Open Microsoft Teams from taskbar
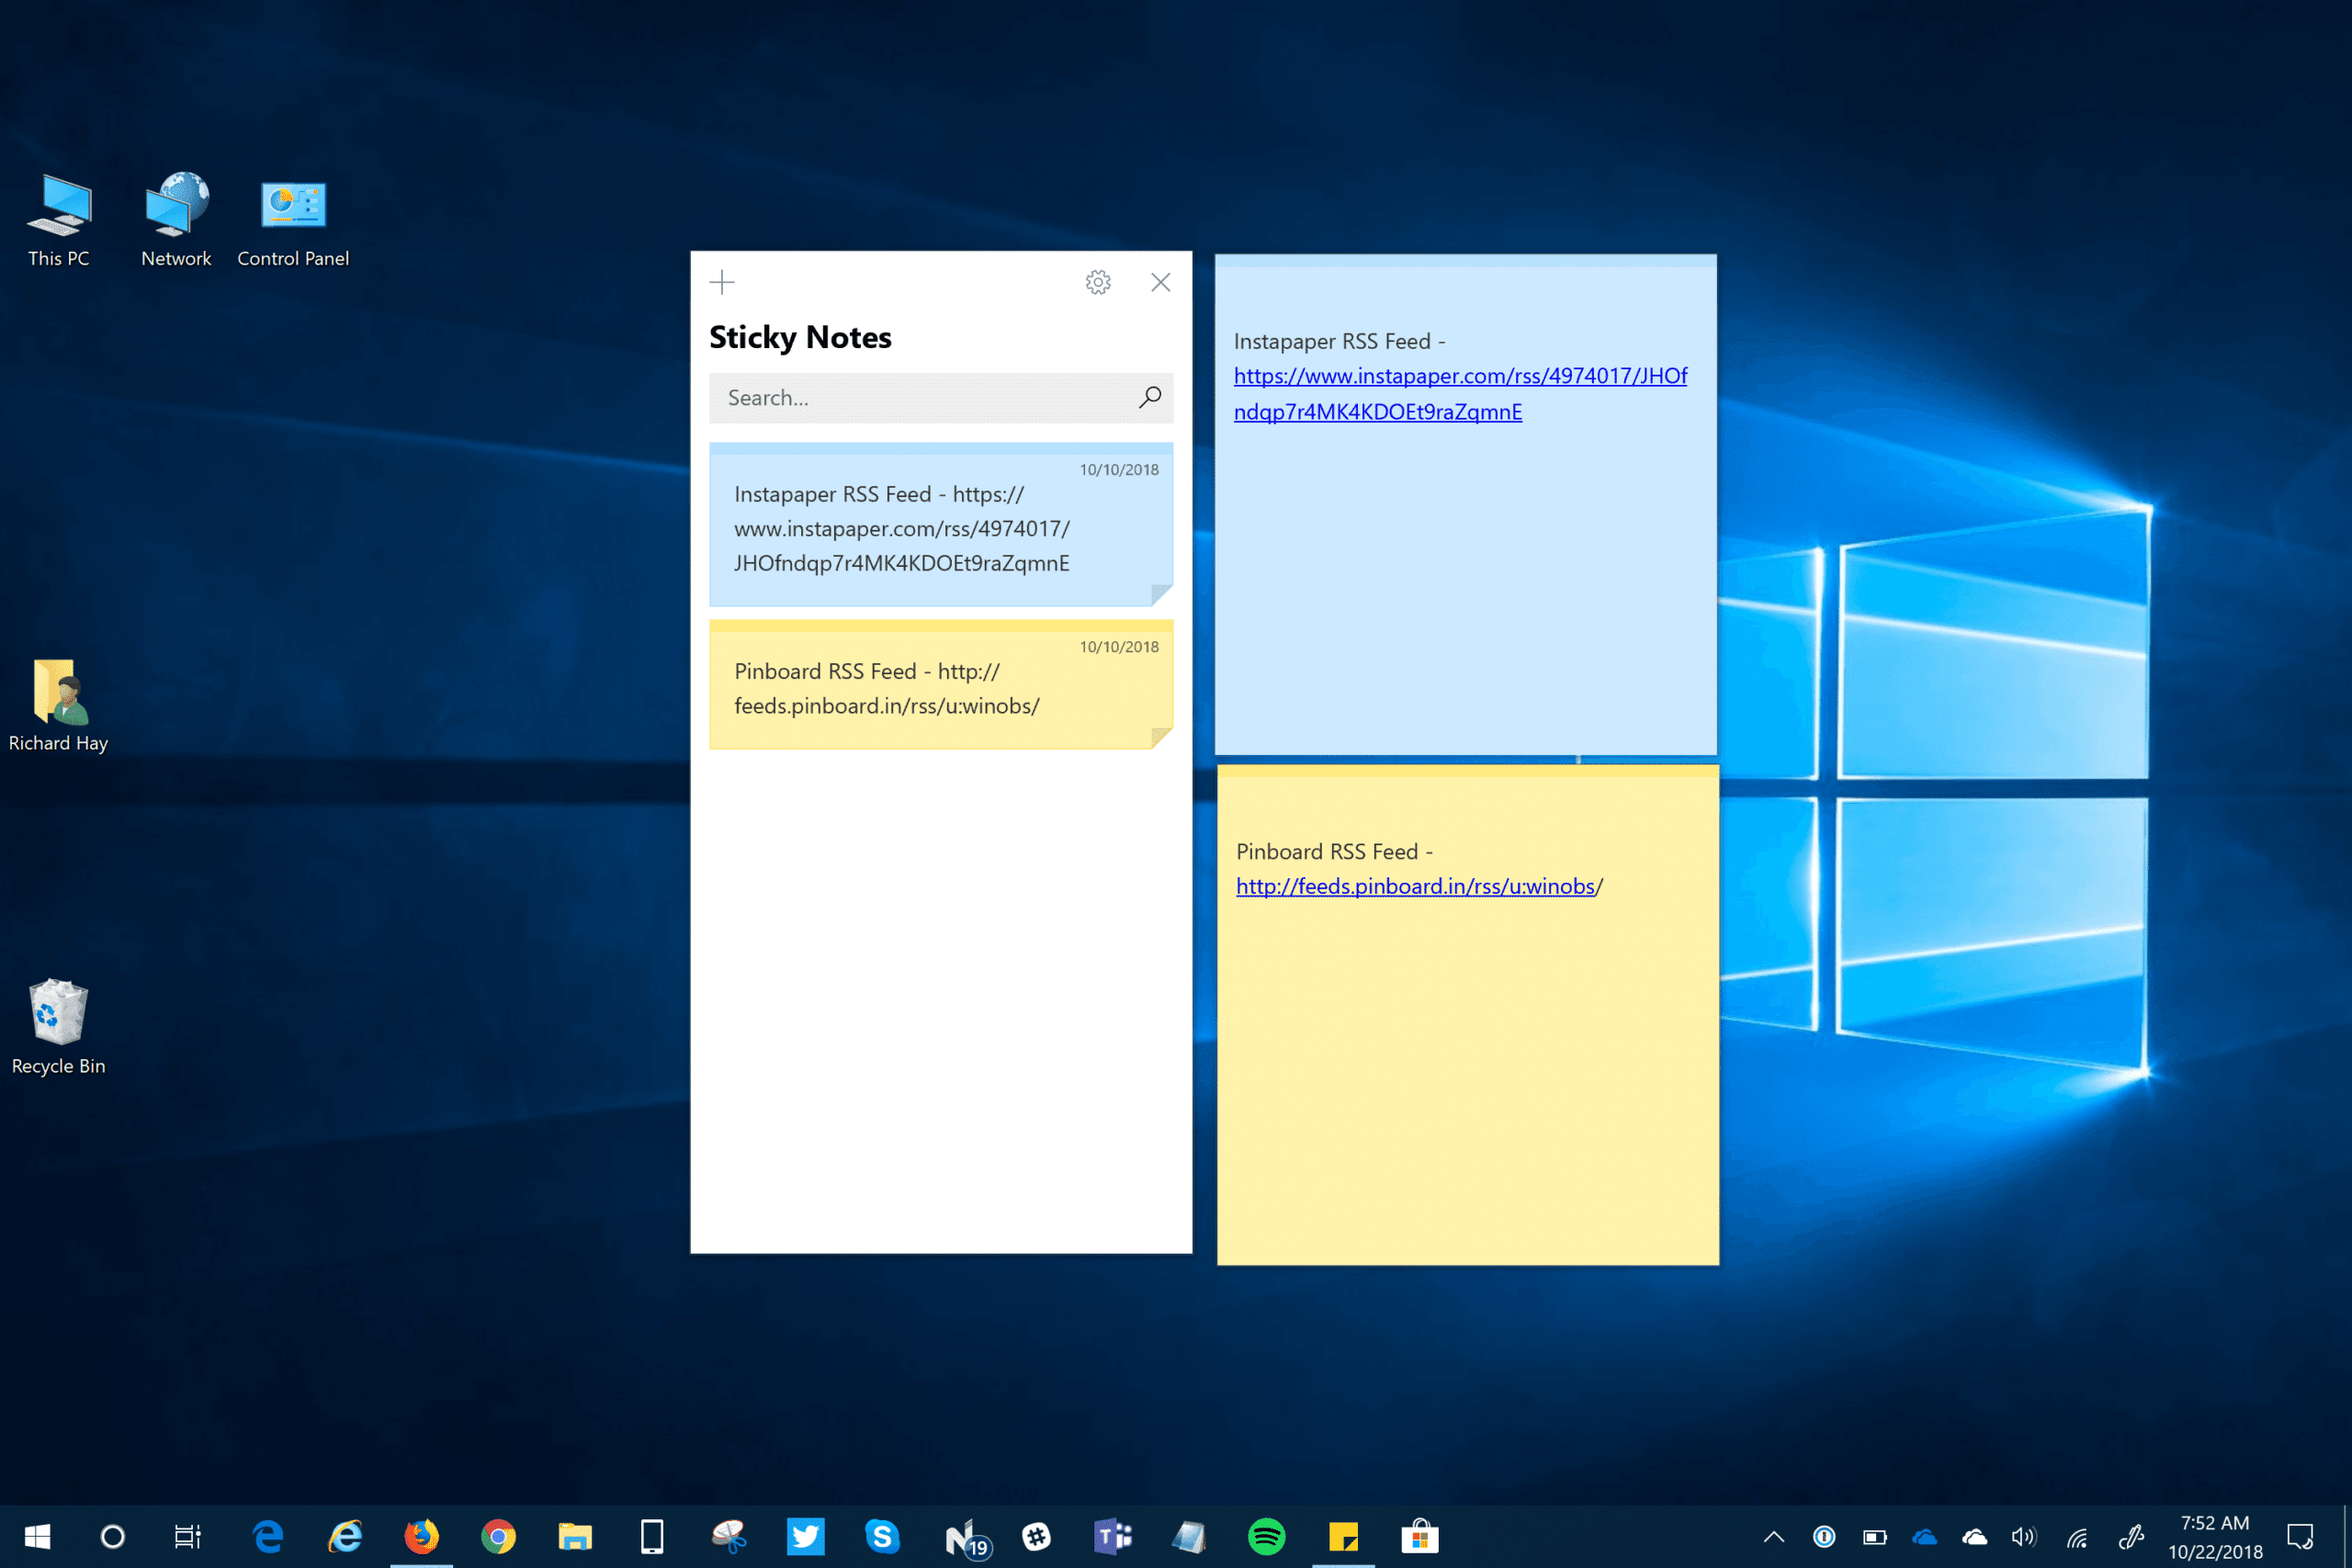 pos(1112,1537)
